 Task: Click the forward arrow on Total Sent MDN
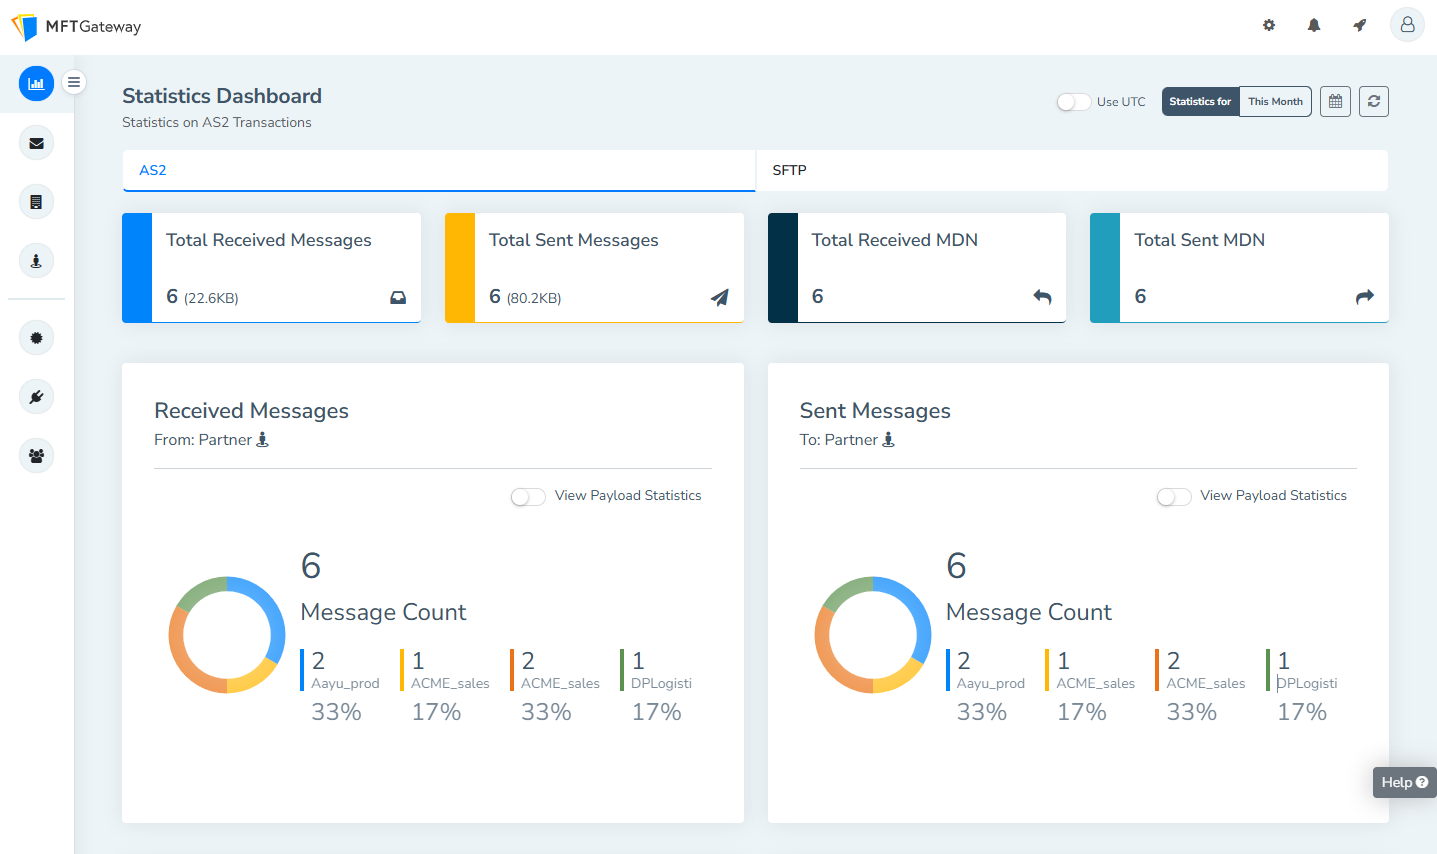point(1365,296)
